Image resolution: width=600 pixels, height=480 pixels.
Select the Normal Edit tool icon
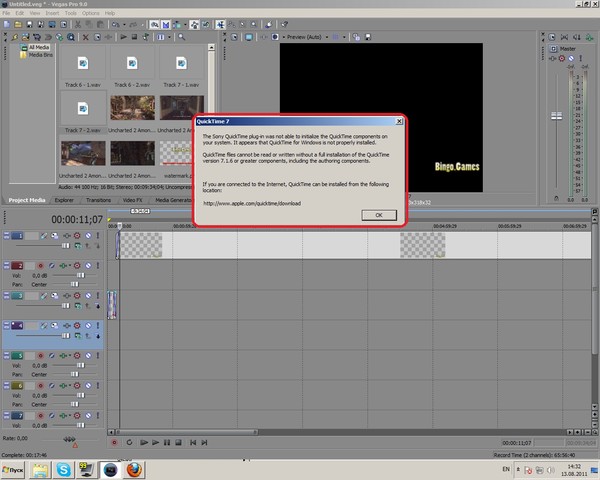pyautogui.click(x=220, y=24)
